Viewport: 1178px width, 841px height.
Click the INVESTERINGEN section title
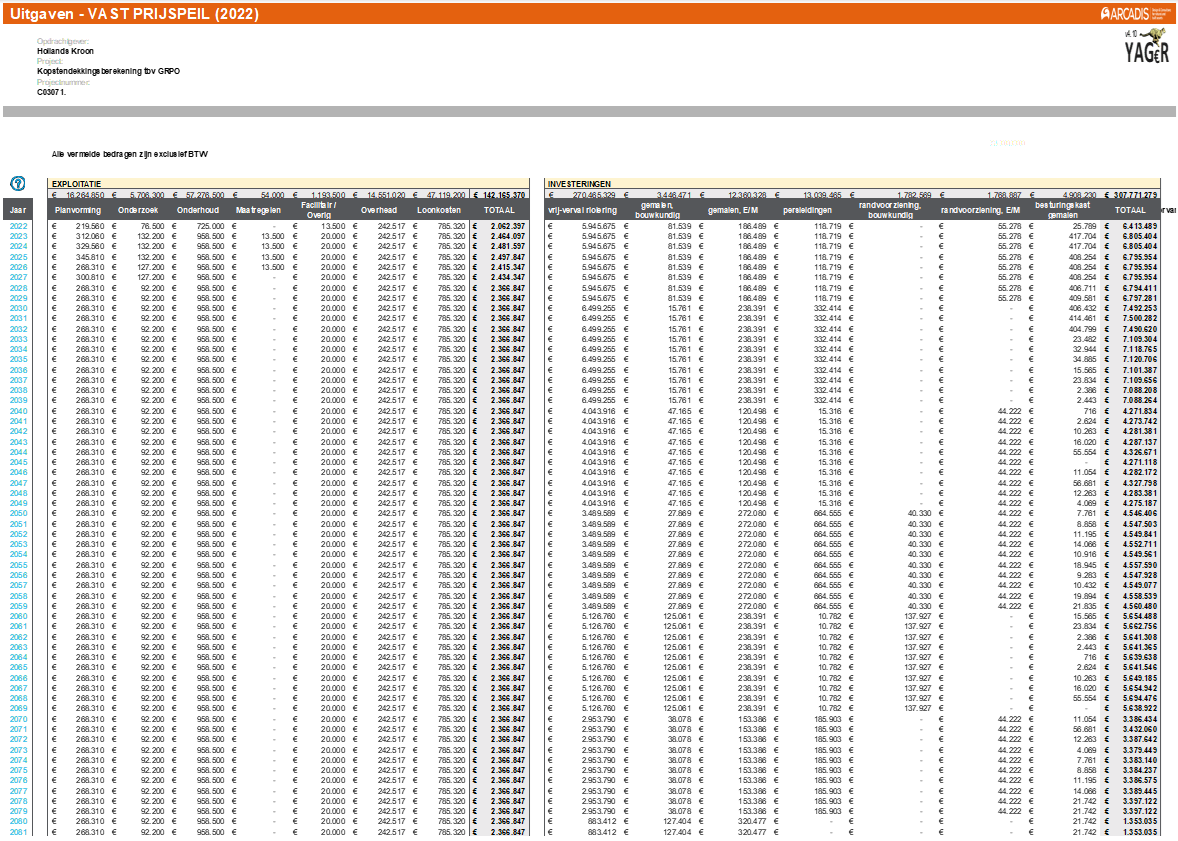(581, 184)
